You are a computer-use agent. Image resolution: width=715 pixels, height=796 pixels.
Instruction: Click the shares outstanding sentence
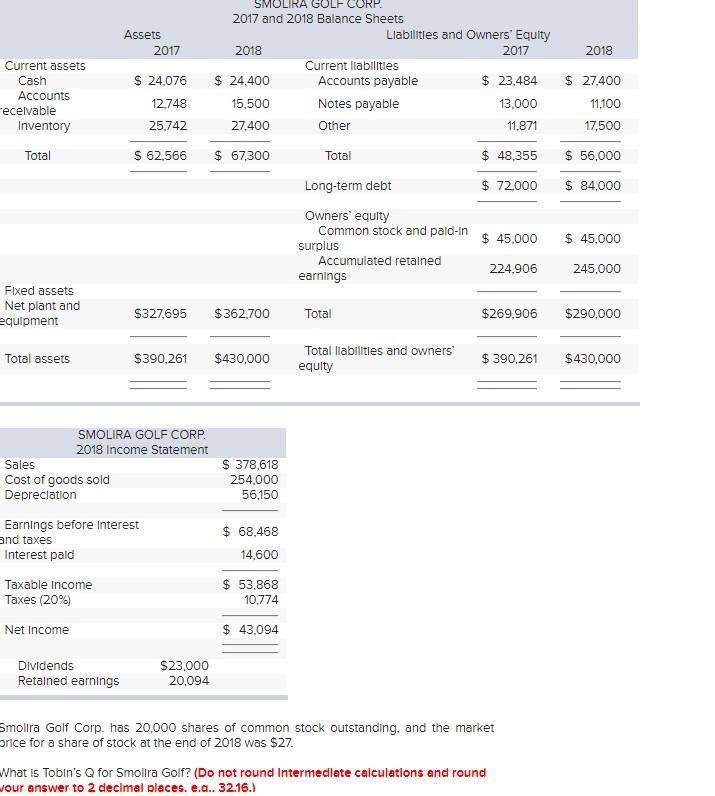click(x=247, y=735)
